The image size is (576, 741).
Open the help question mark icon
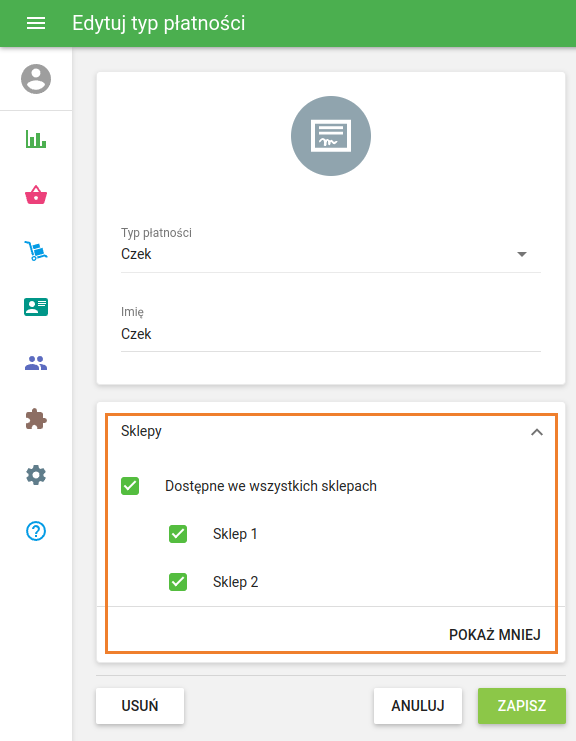36,531
